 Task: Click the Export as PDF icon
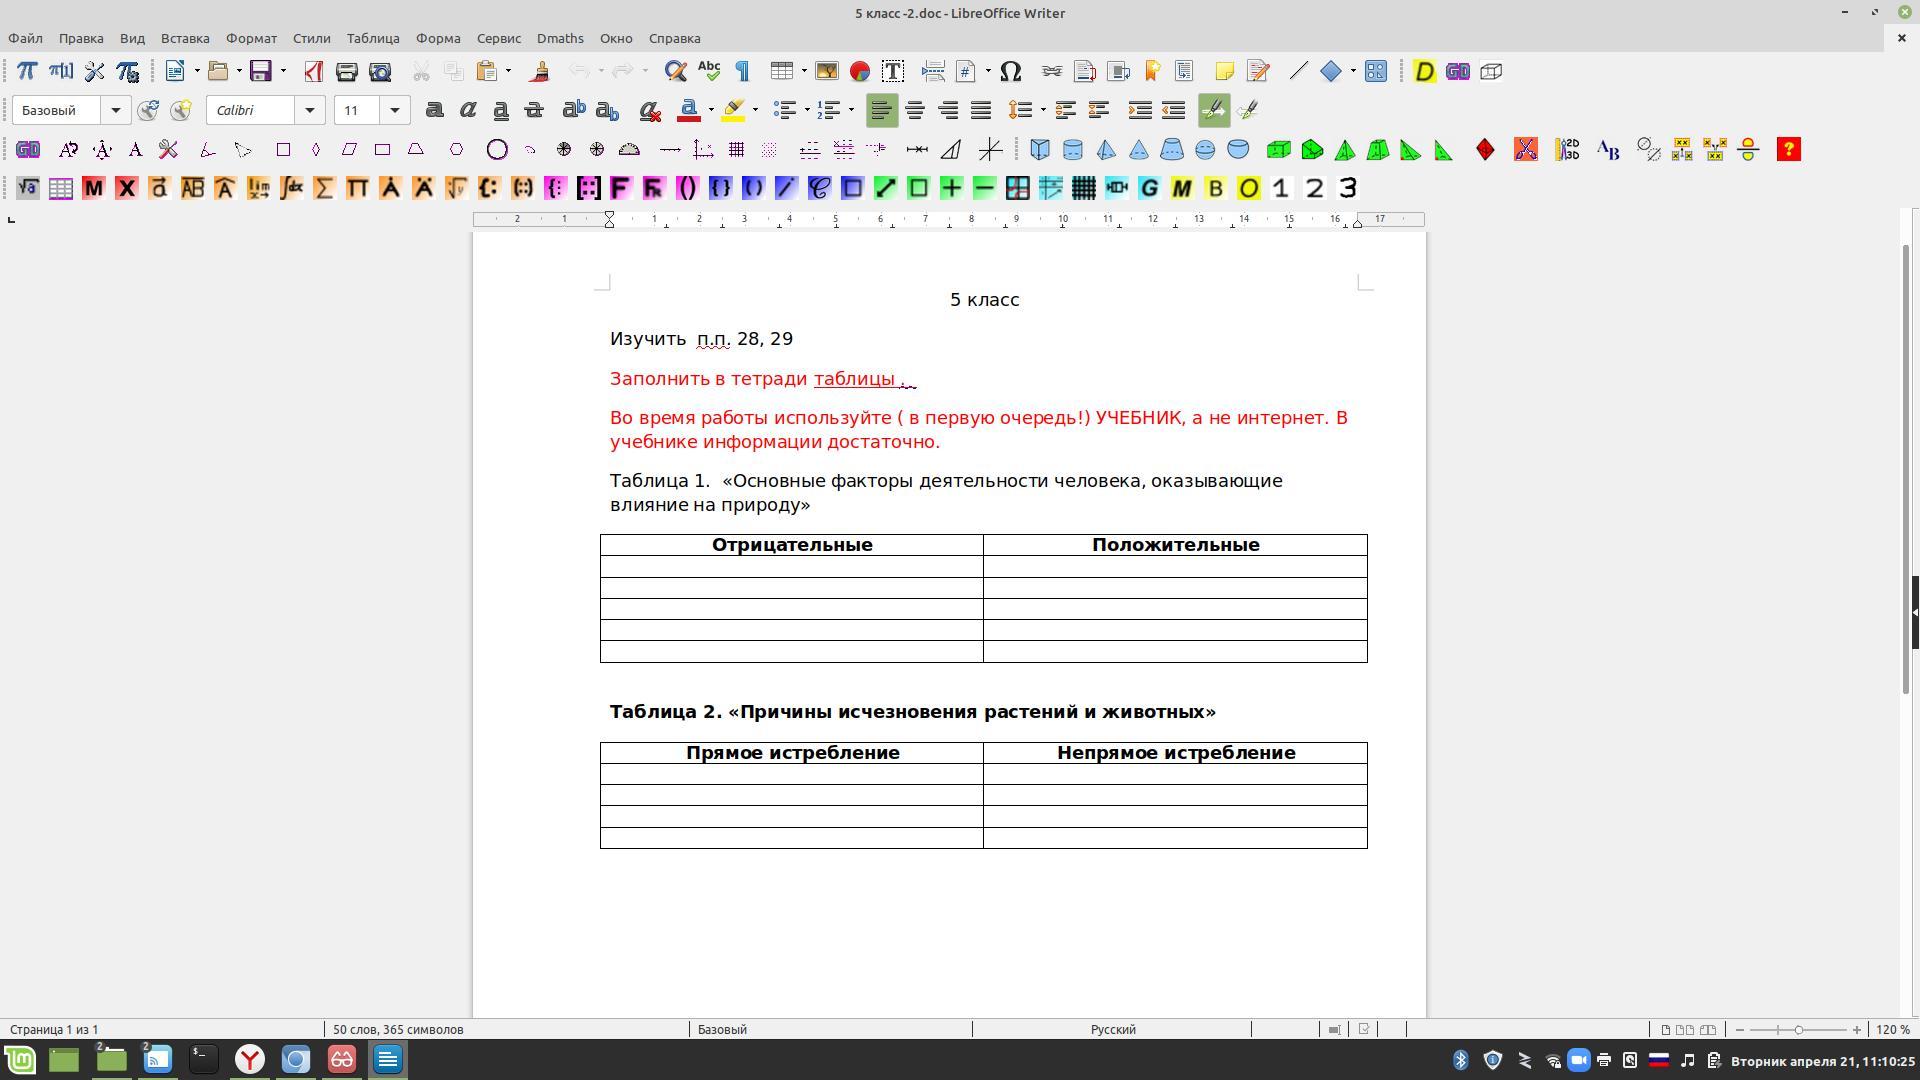(313, 71)
